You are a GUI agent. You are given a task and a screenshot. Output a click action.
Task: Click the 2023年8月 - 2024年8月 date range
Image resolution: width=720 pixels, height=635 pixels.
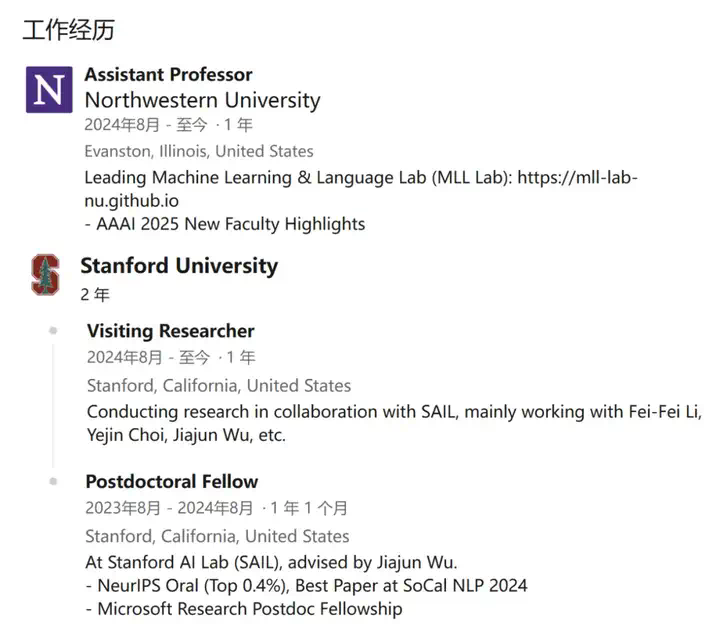click(x=169, y=508)
